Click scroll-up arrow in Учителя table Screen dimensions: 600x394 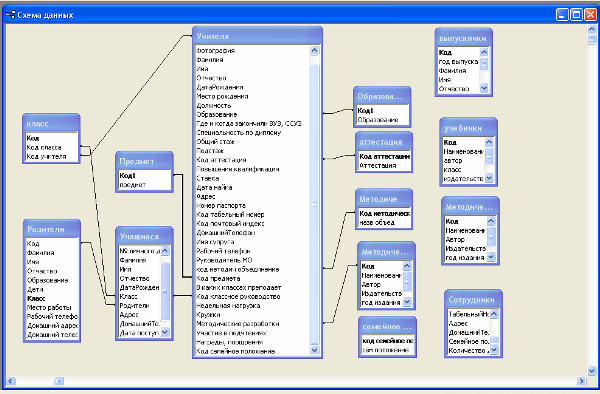click(314, 50)
